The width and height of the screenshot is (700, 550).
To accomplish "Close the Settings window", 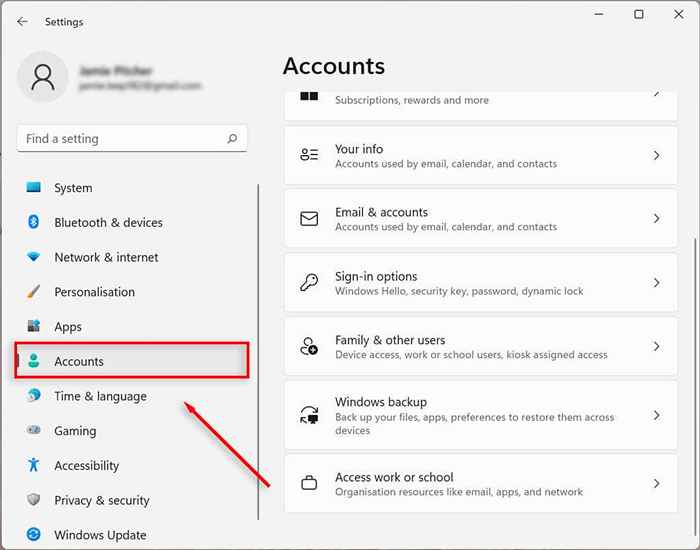I will tap(679, 14).
